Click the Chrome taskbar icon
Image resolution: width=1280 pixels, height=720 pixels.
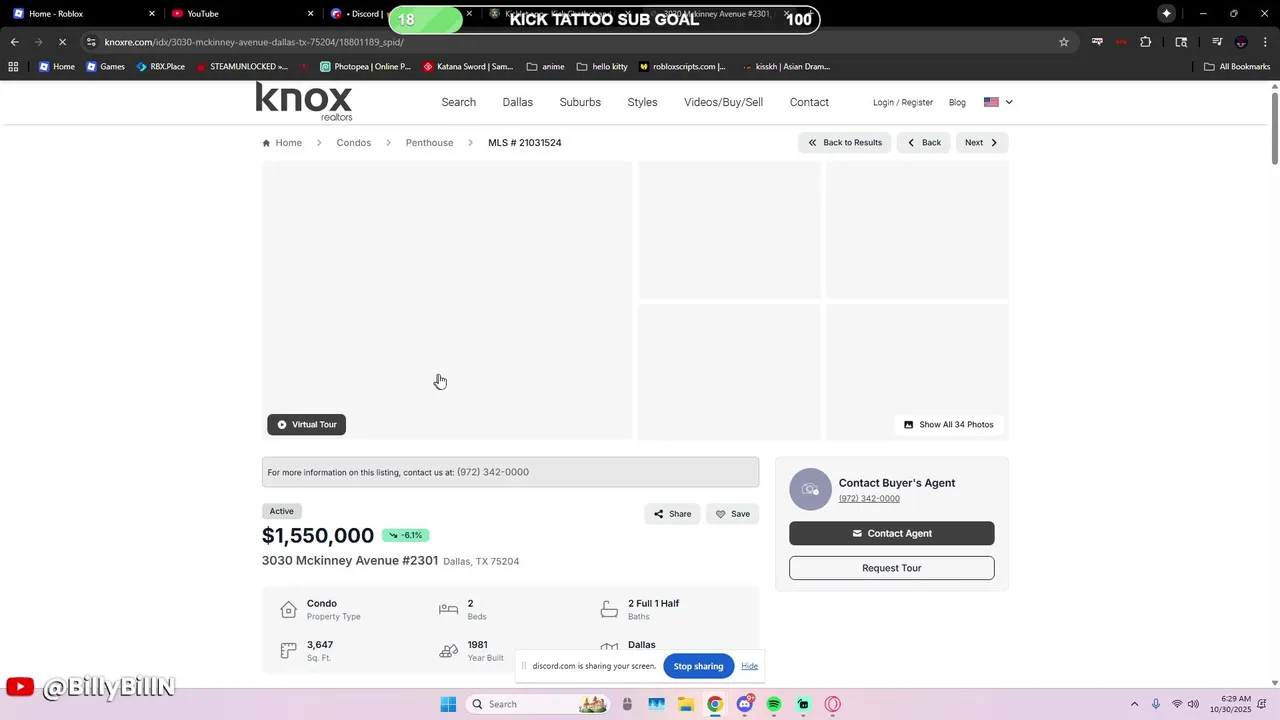[715, 704]
